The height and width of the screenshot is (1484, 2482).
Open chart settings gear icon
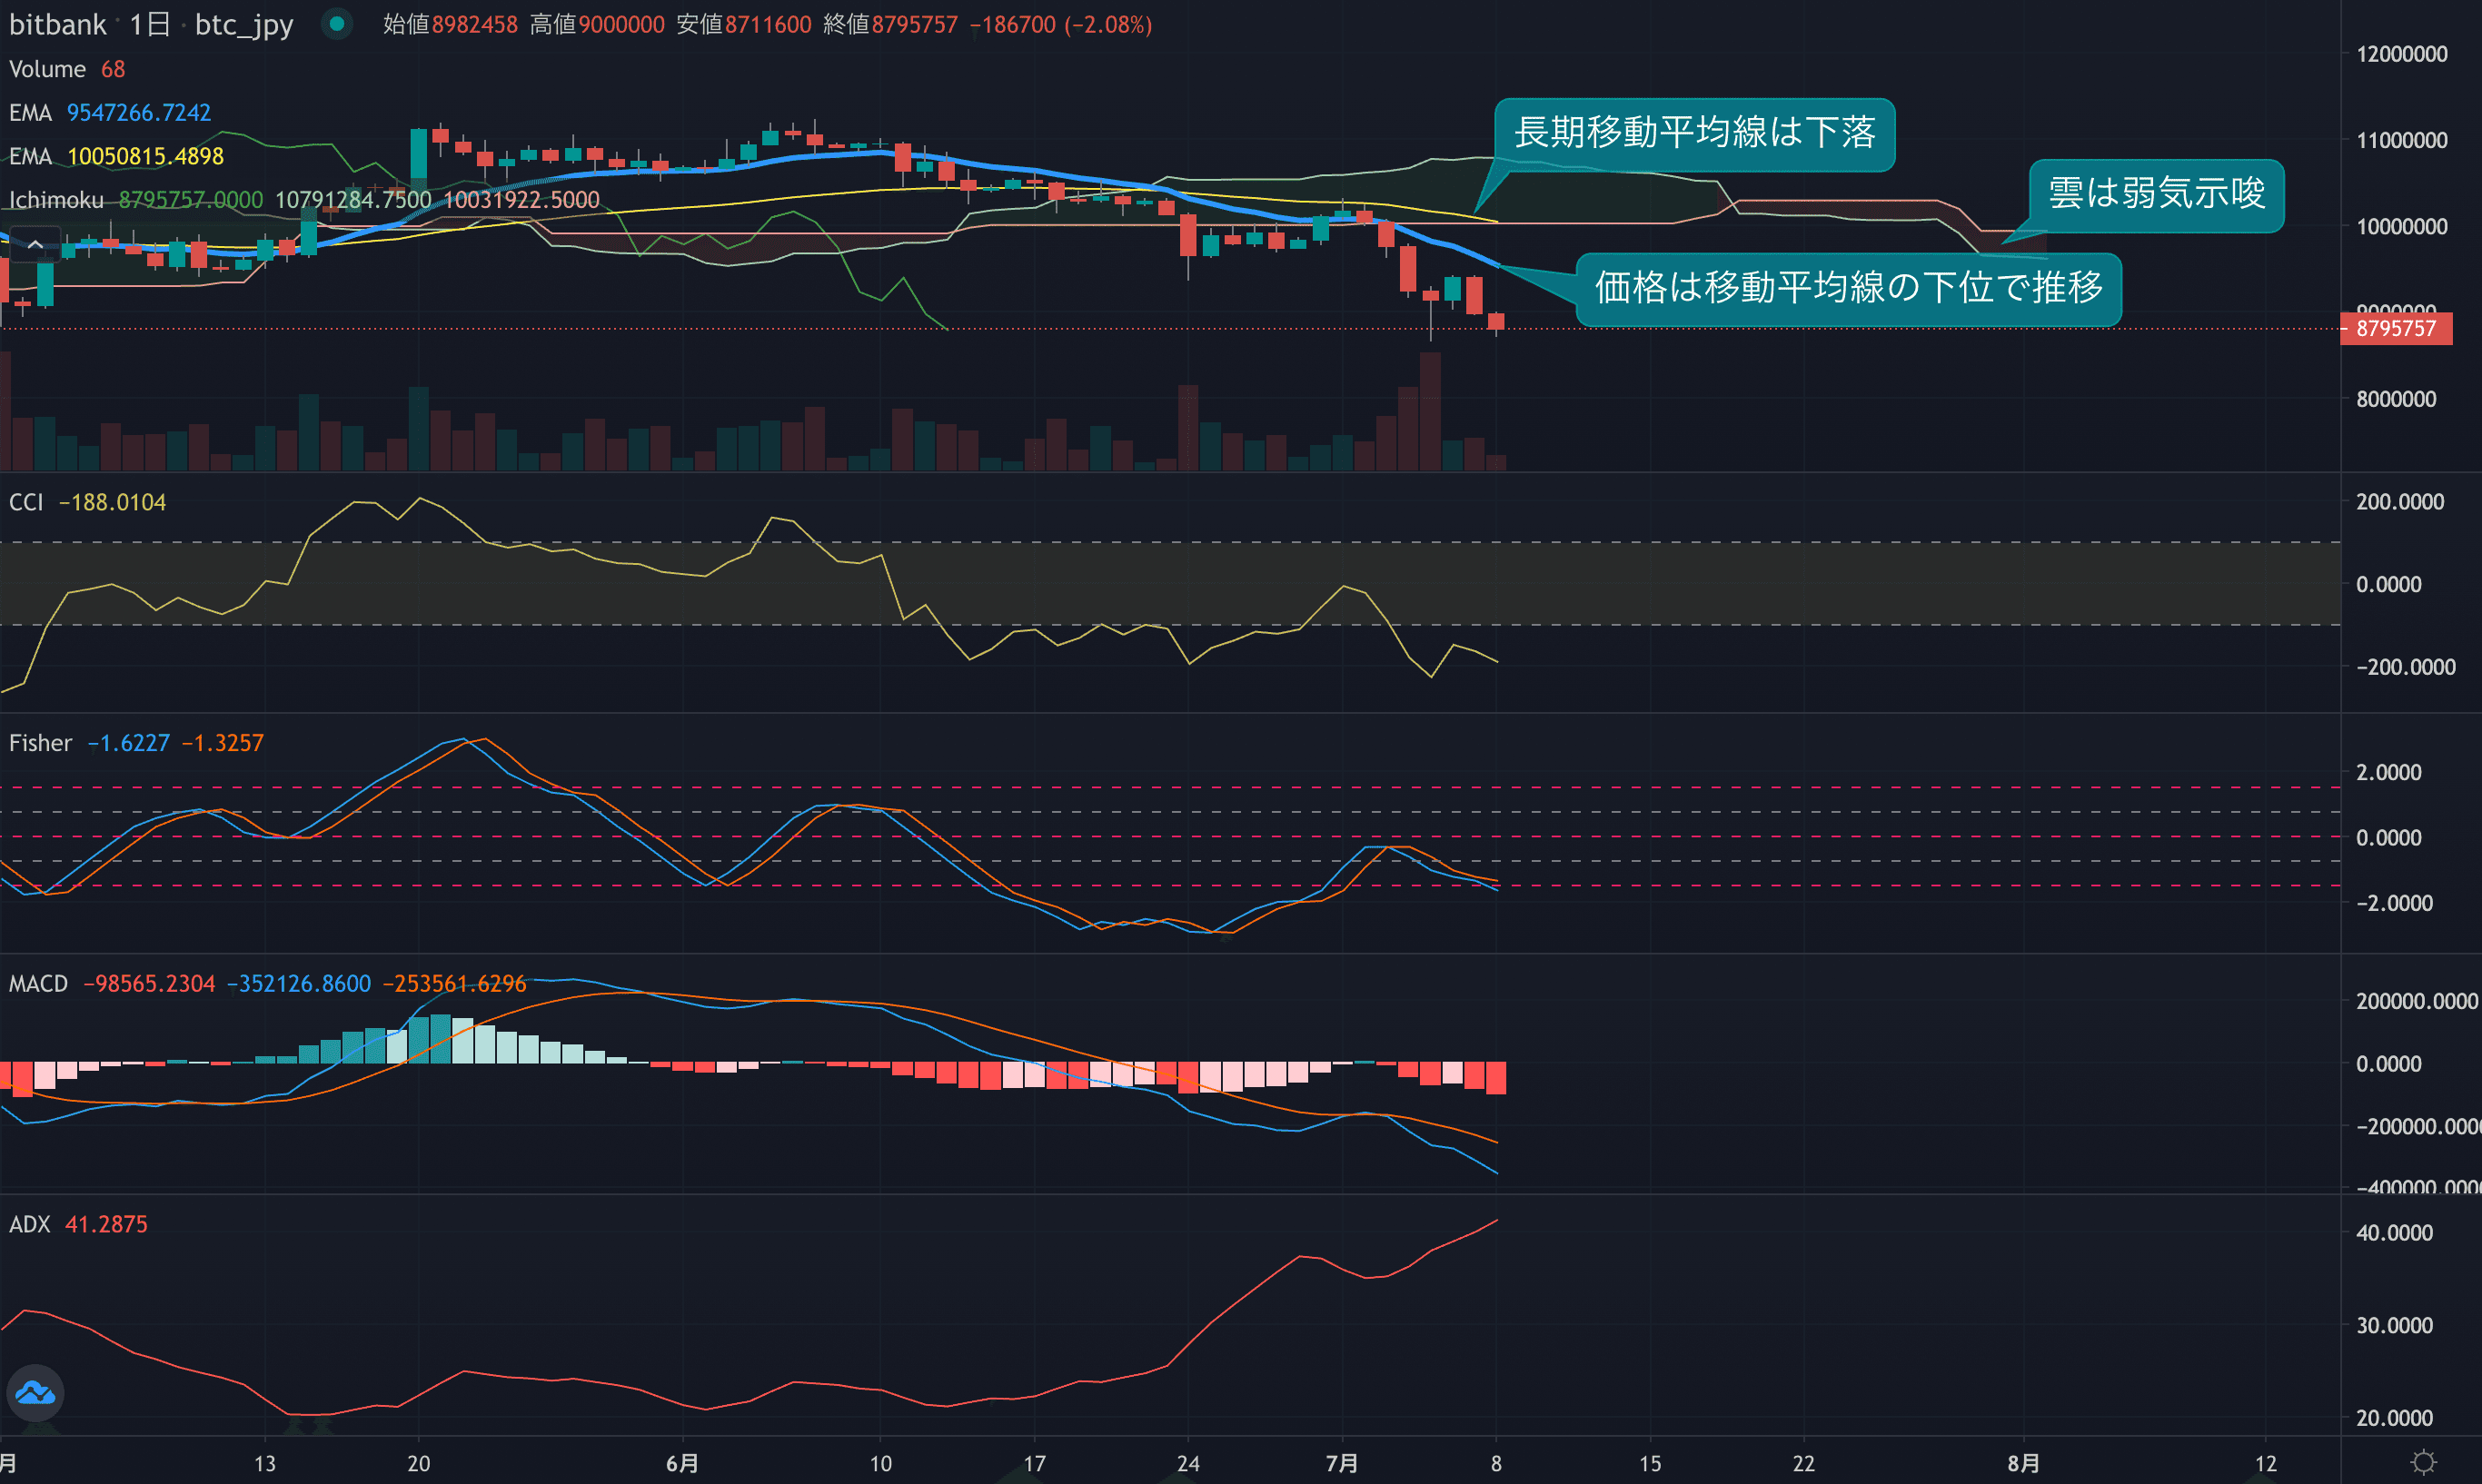pyautogui.click(x=2423, y=1462)
